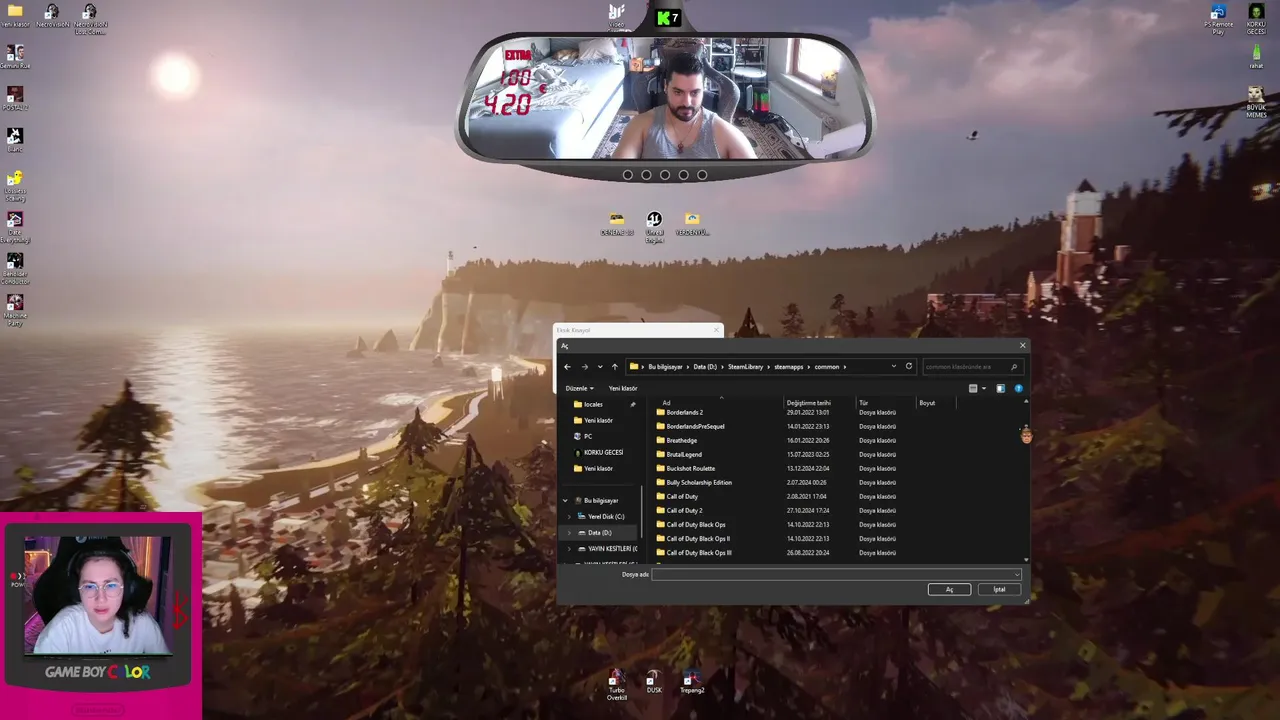This screenshot has width=1280, height=720.
Task: Open the POSTAL 2 desktop shortcut
Action: click(15, 97)
